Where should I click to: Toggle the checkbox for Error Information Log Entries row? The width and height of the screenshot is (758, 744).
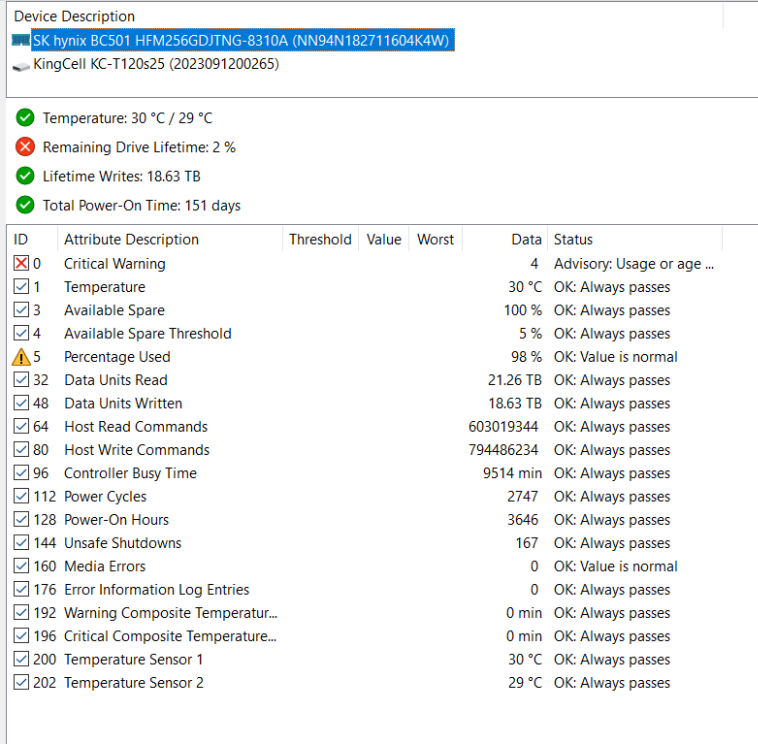[21, 589]
